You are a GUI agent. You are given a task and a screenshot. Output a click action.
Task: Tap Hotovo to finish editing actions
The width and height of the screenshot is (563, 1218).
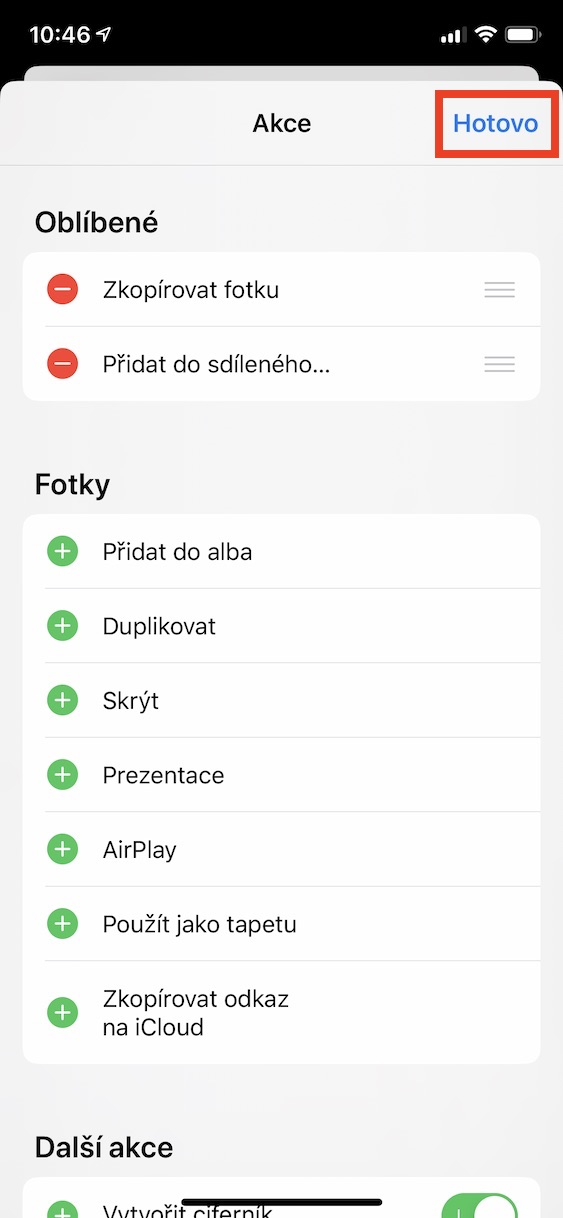coord(495,123)
